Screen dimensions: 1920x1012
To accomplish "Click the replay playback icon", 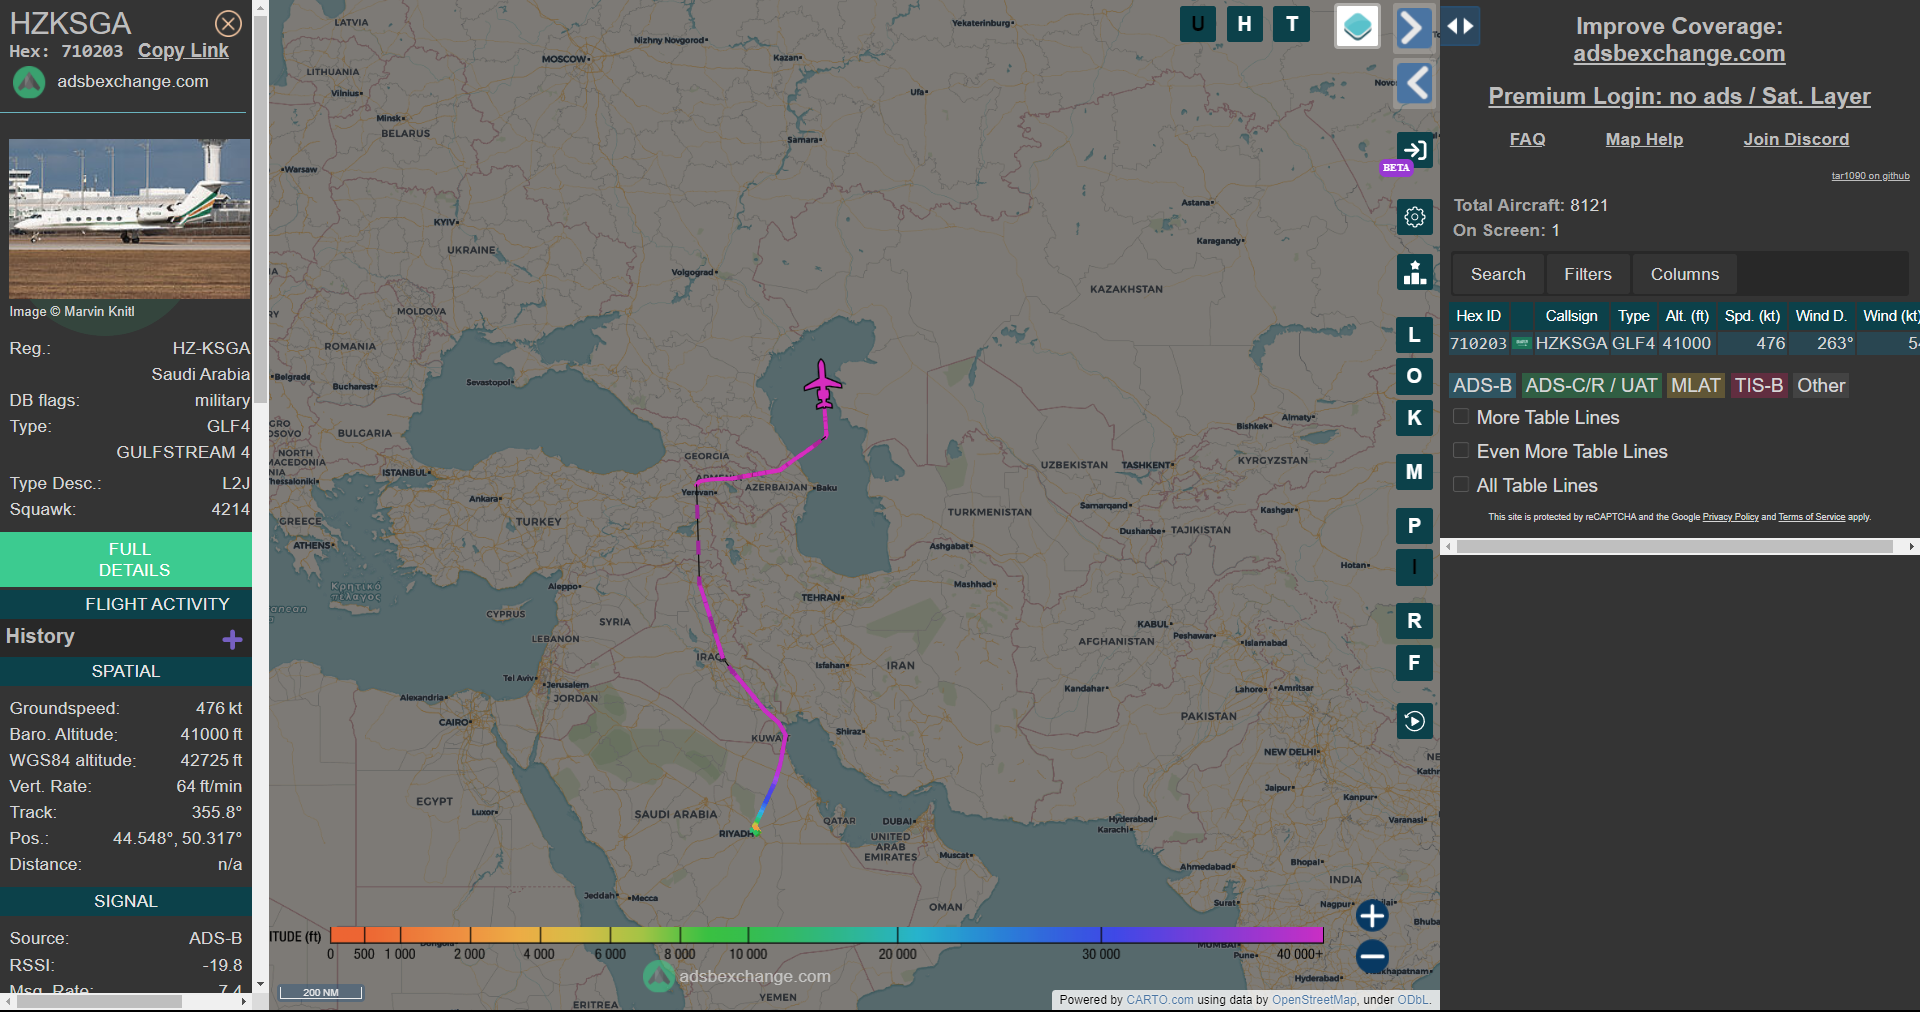I will [1414, 721].
